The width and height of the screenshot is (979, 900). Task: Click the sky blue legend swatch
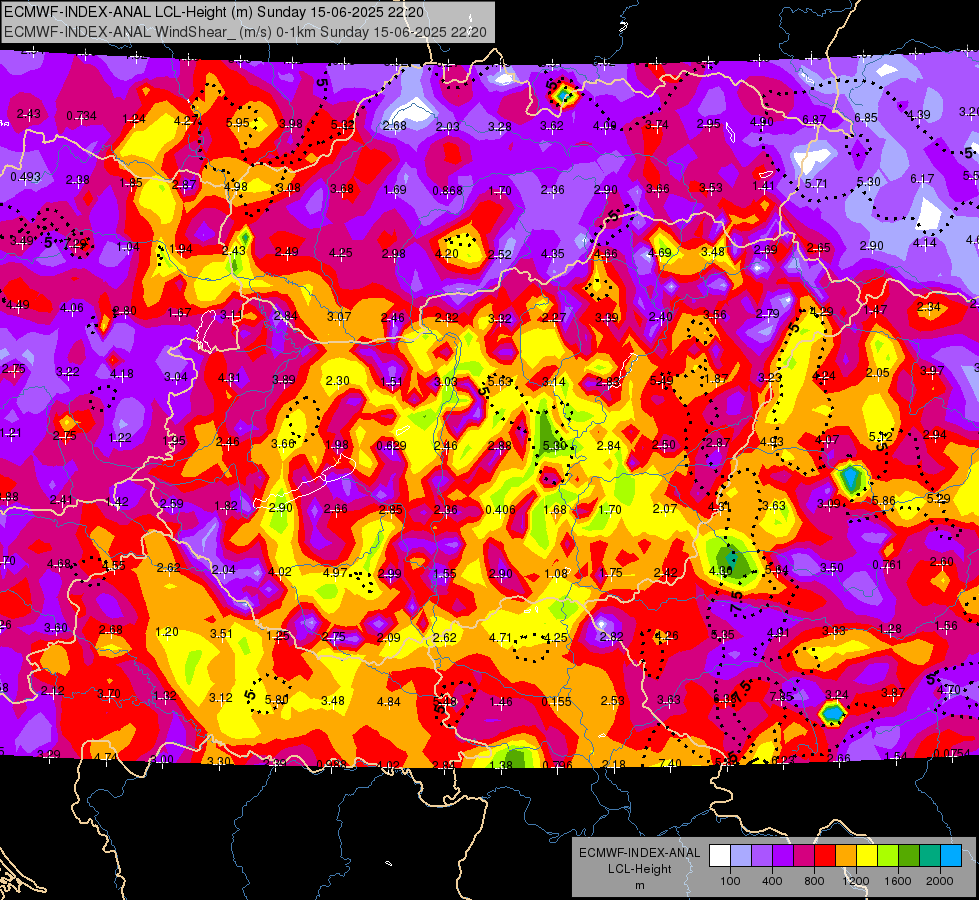tap(951, 856)
